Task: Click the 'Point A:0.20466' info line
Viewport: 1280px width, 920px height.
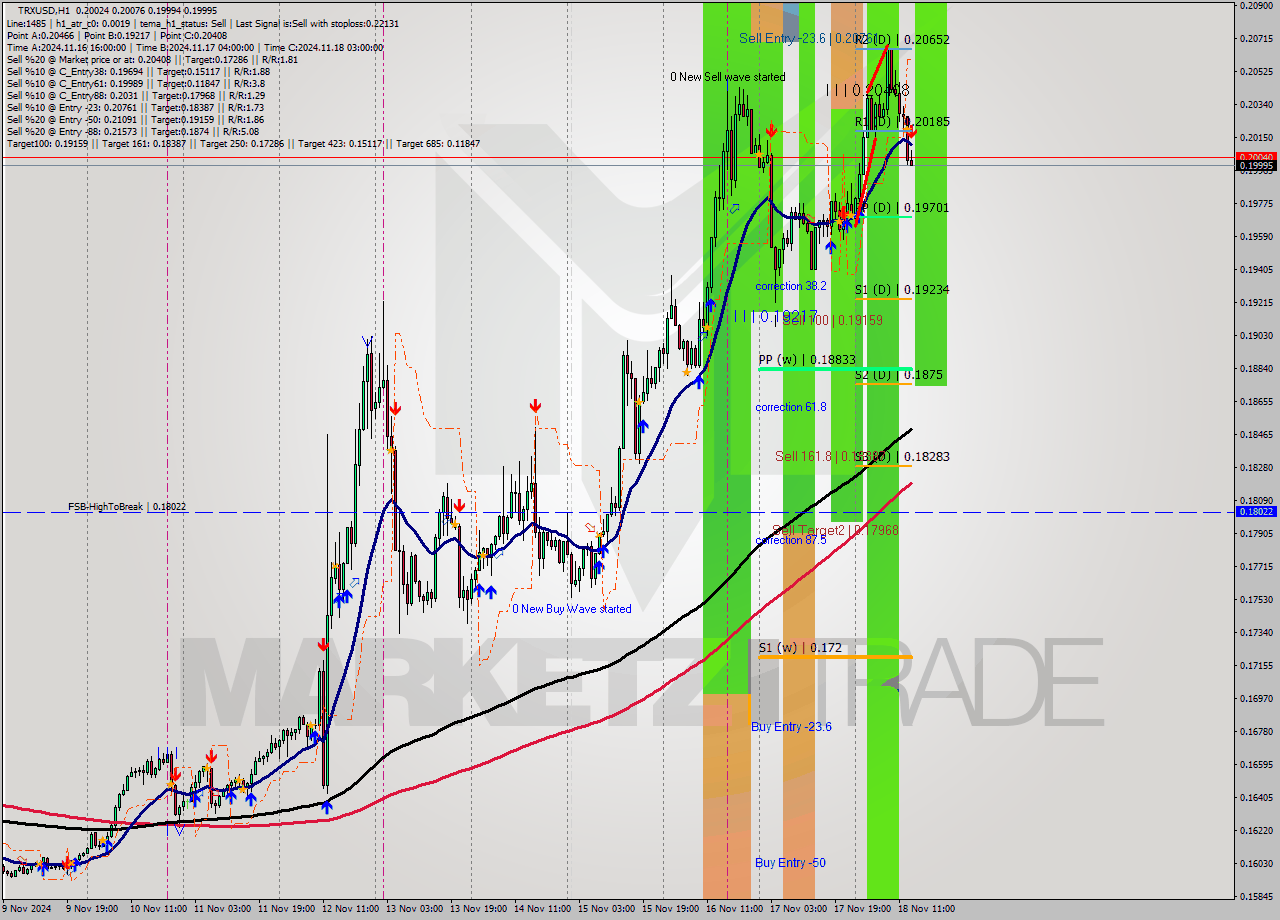Action: (x=117, y=35)
